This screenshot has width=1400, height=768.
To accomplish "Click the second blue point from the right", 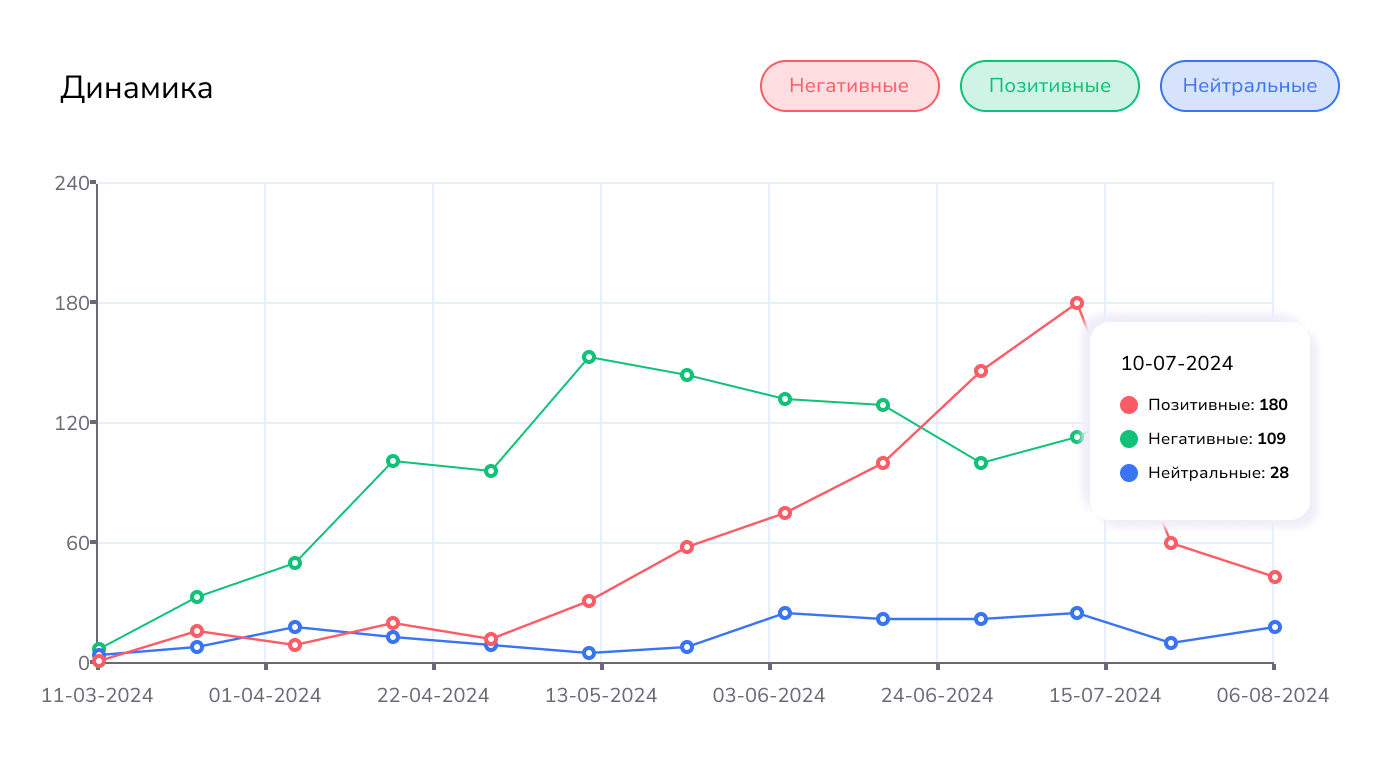I will 1171,643.
